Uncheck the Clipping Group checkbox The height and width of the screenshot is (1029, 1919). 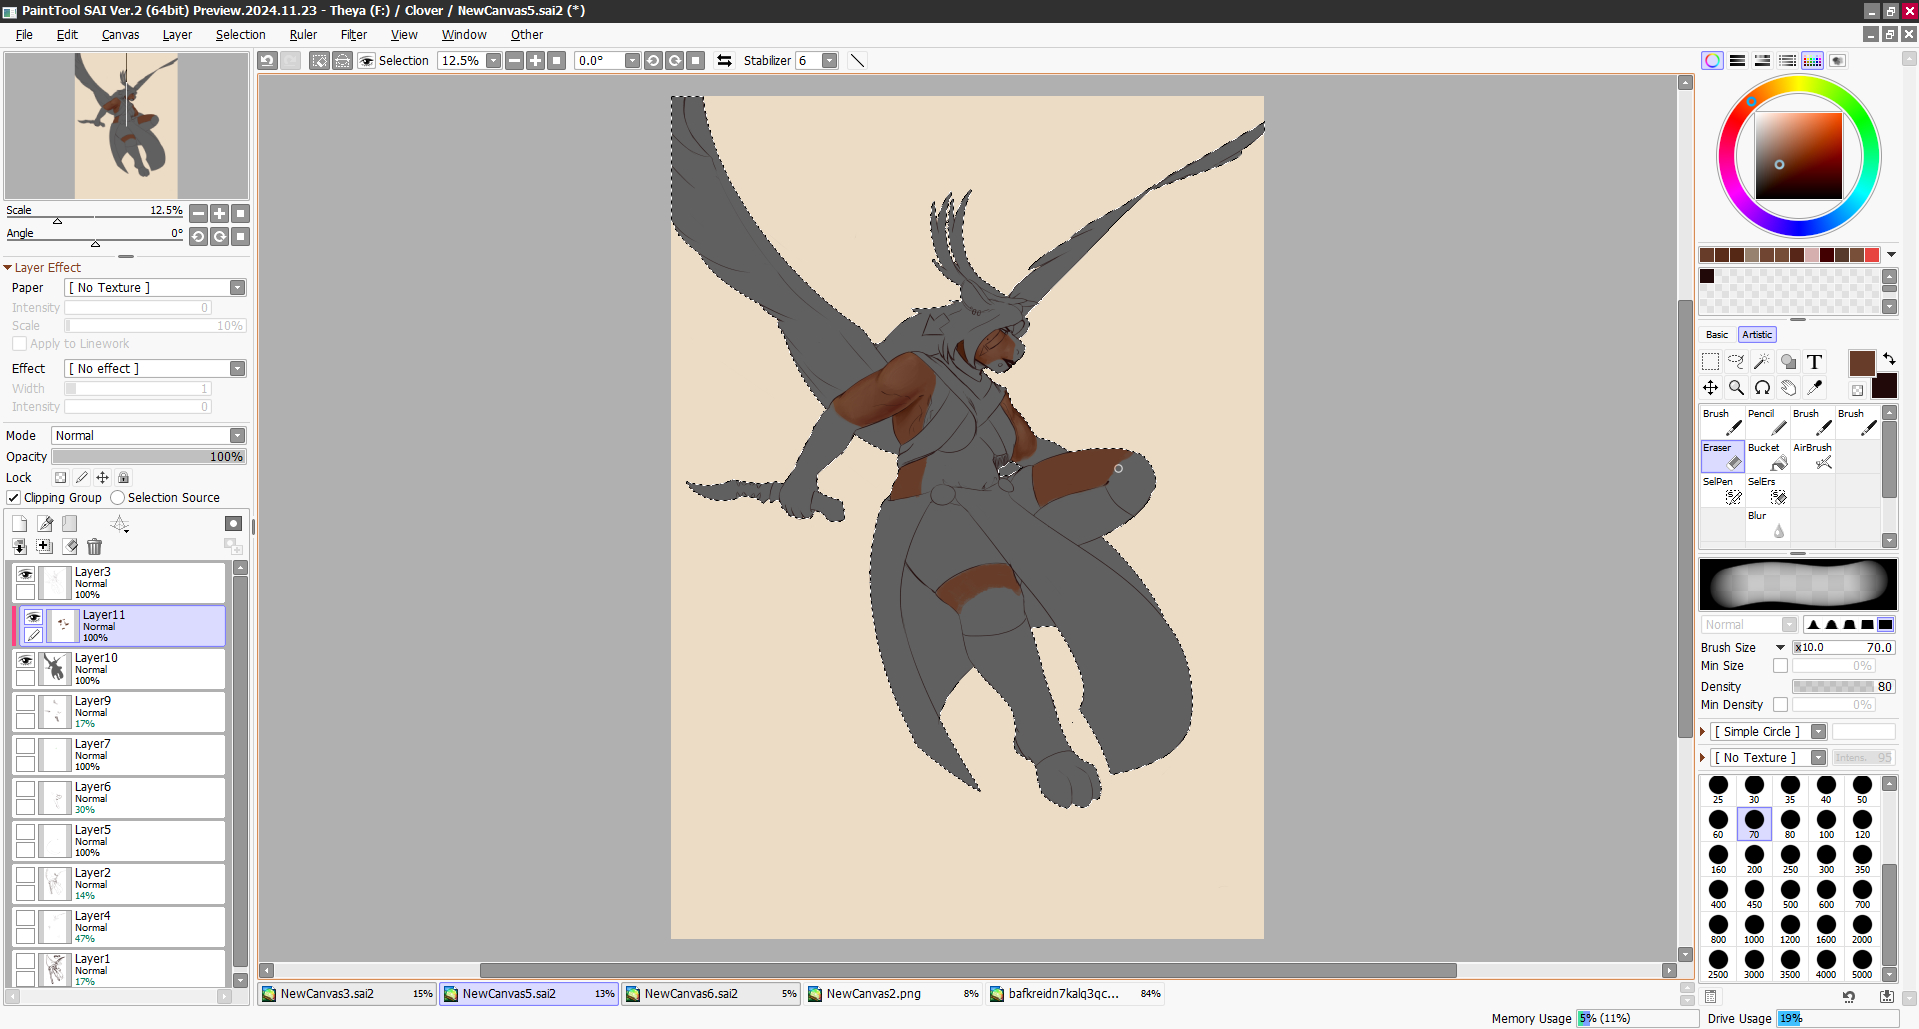click(14, 498)
